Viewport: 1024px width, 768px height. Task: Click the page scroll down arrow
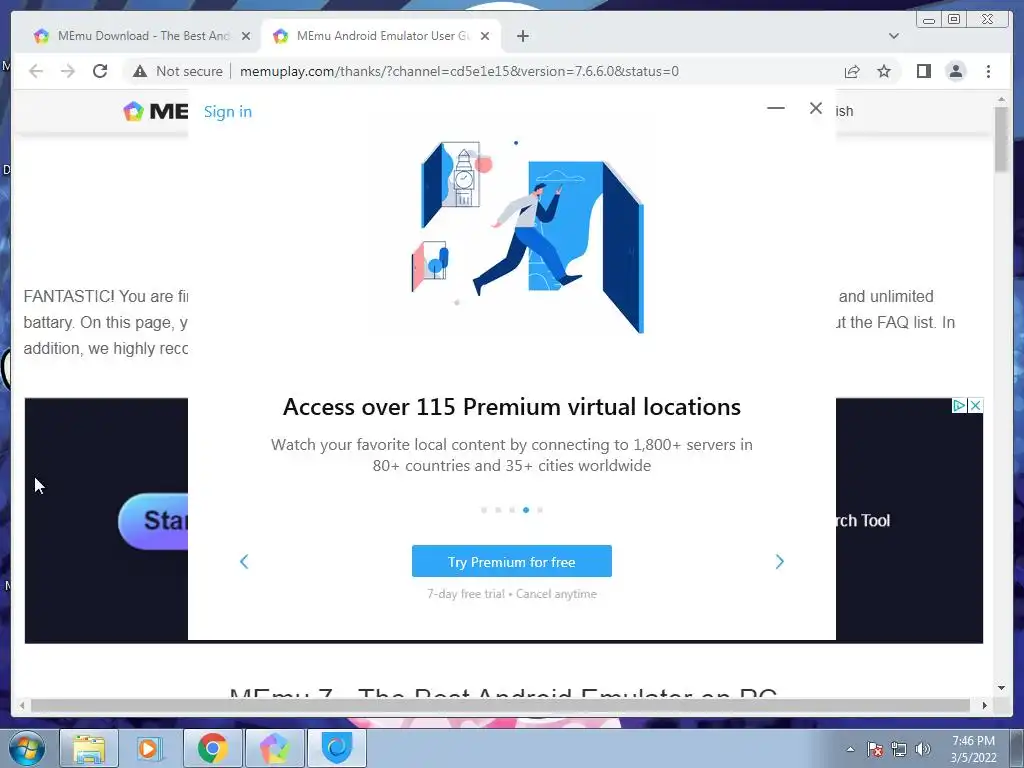(1002, 688)
